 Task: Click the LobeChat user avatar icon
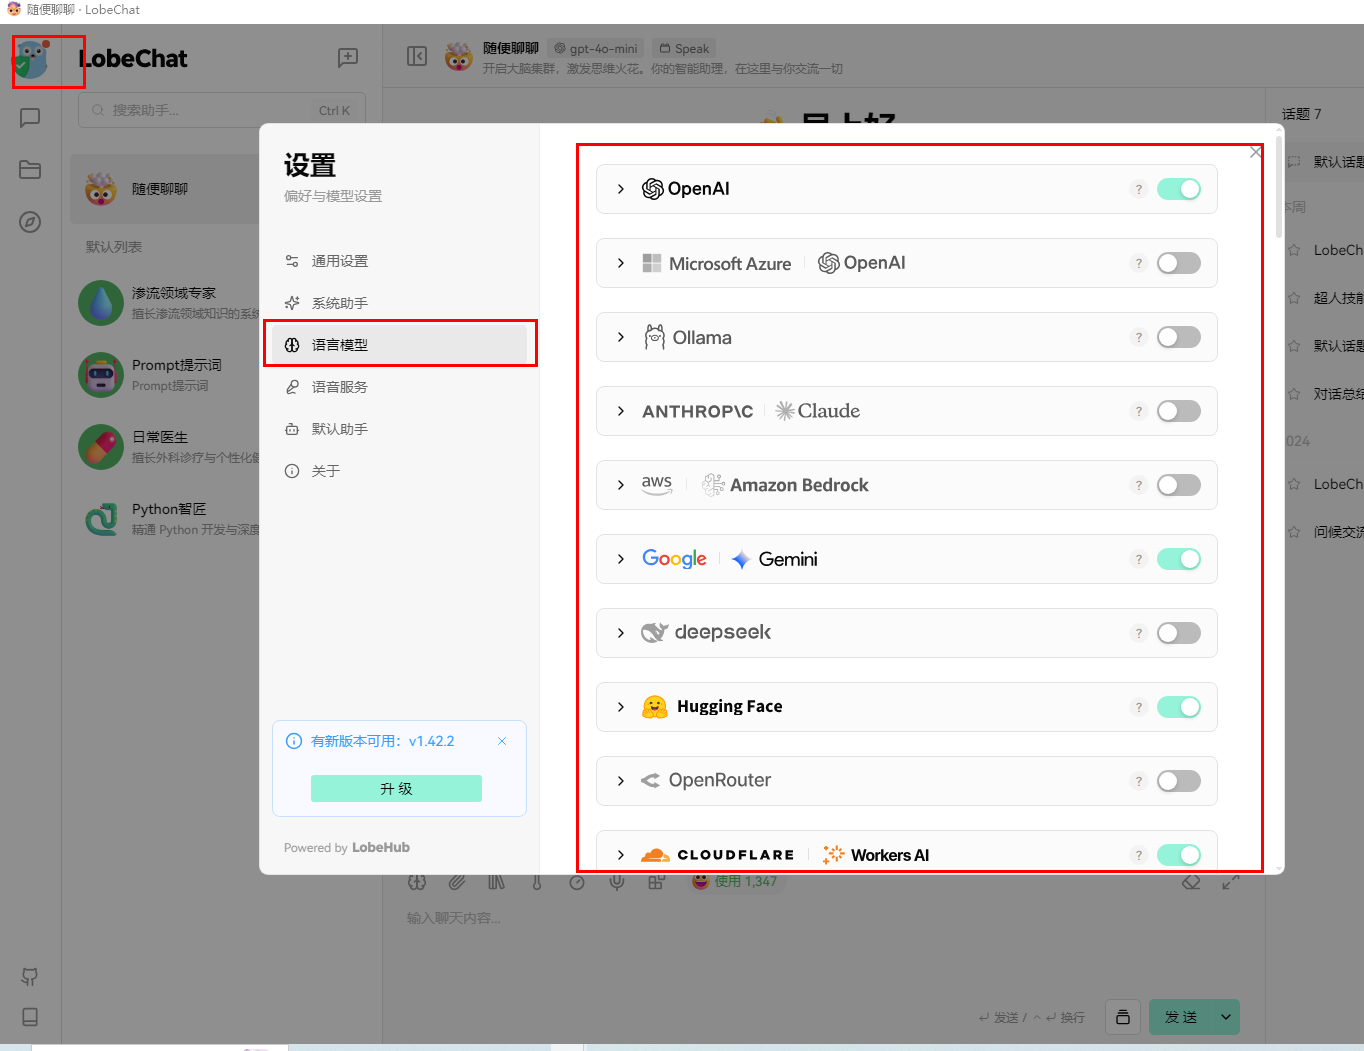[31, 60]
